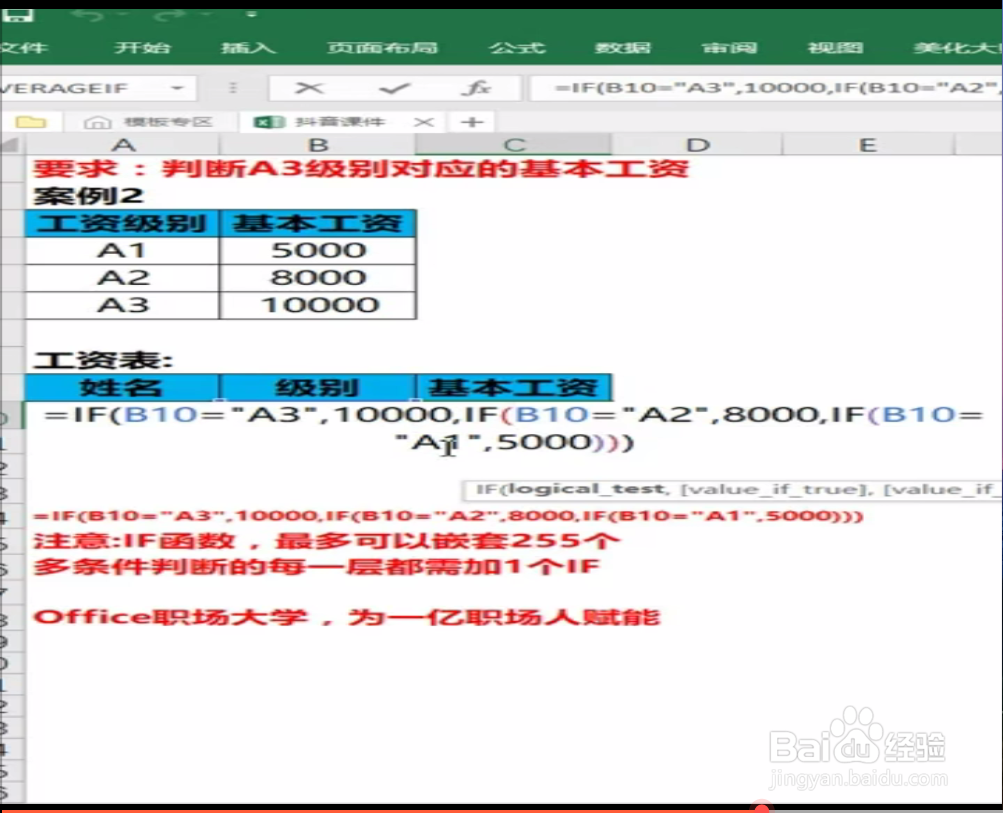Cancel formula entry with the X button

(310, 88)
